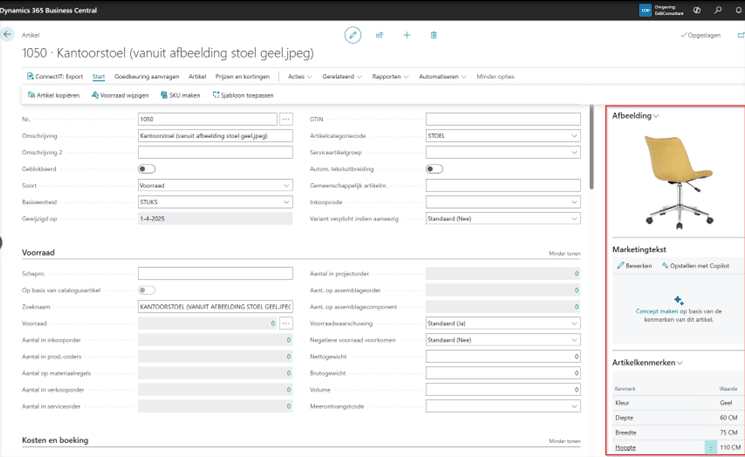Open Voorraadwaarschuwing dropdown
Viewport: 745px width, 457px height.
pos(574,324)
